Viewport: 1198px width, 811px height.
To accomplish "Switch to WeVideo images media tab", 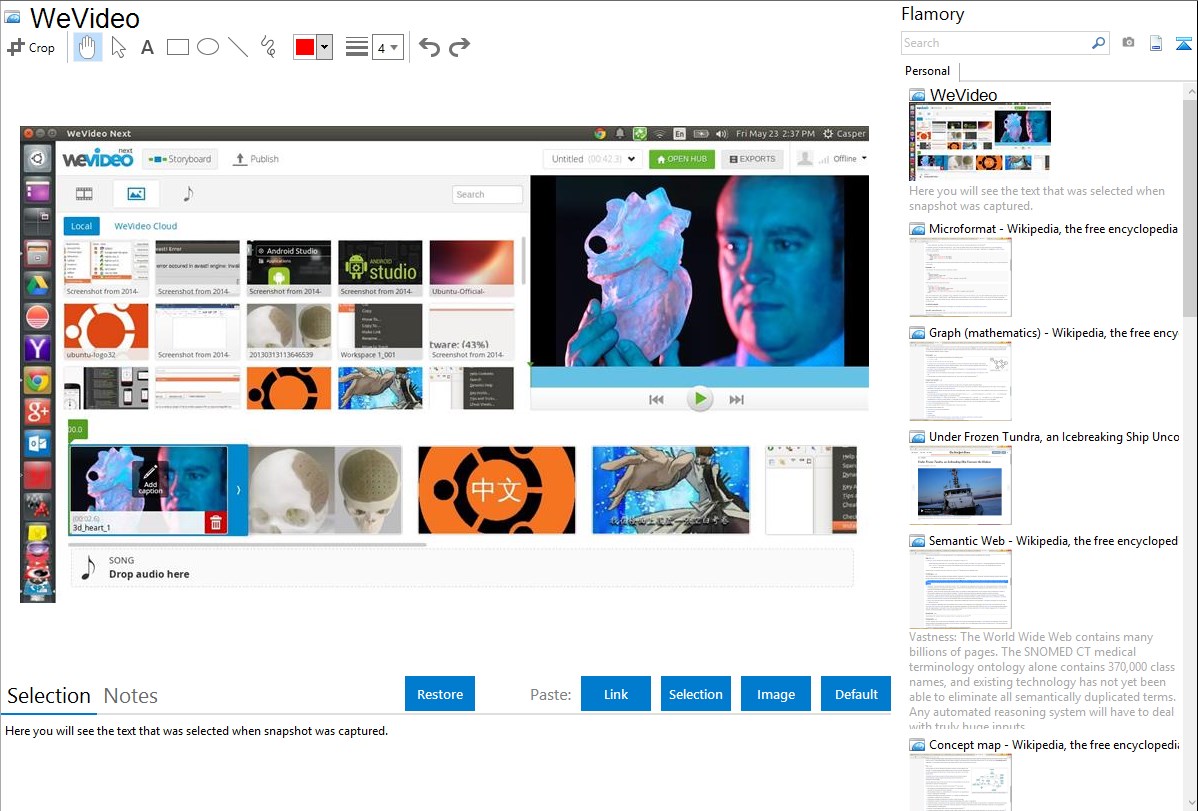I will [x=136, y=194].
